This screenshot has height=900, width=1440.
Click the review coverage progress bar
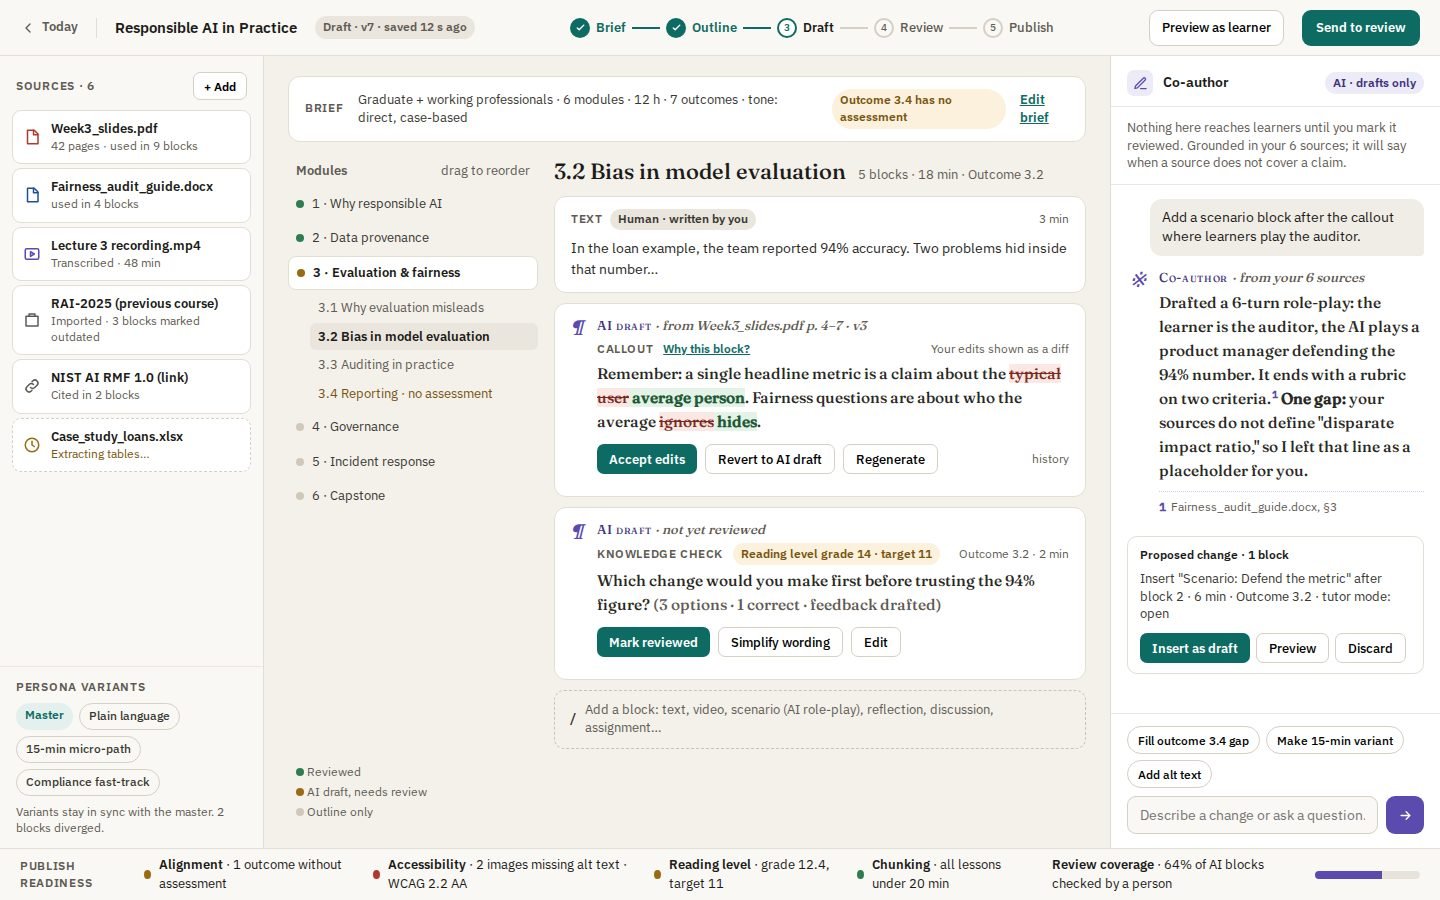point(1367,875)
